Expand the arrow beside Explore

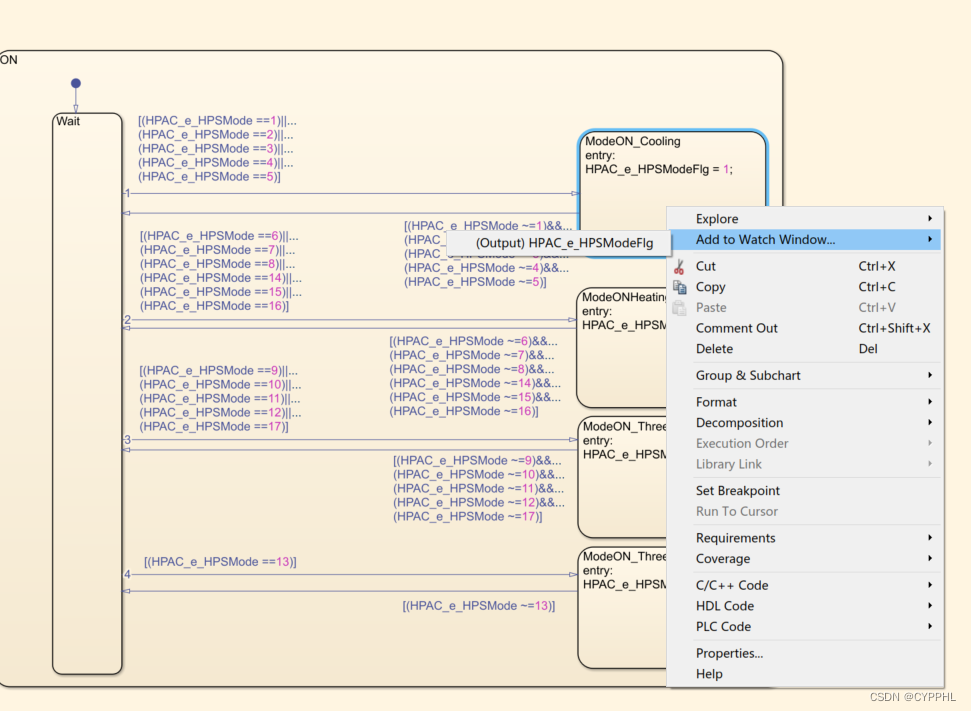coord(930,219)
